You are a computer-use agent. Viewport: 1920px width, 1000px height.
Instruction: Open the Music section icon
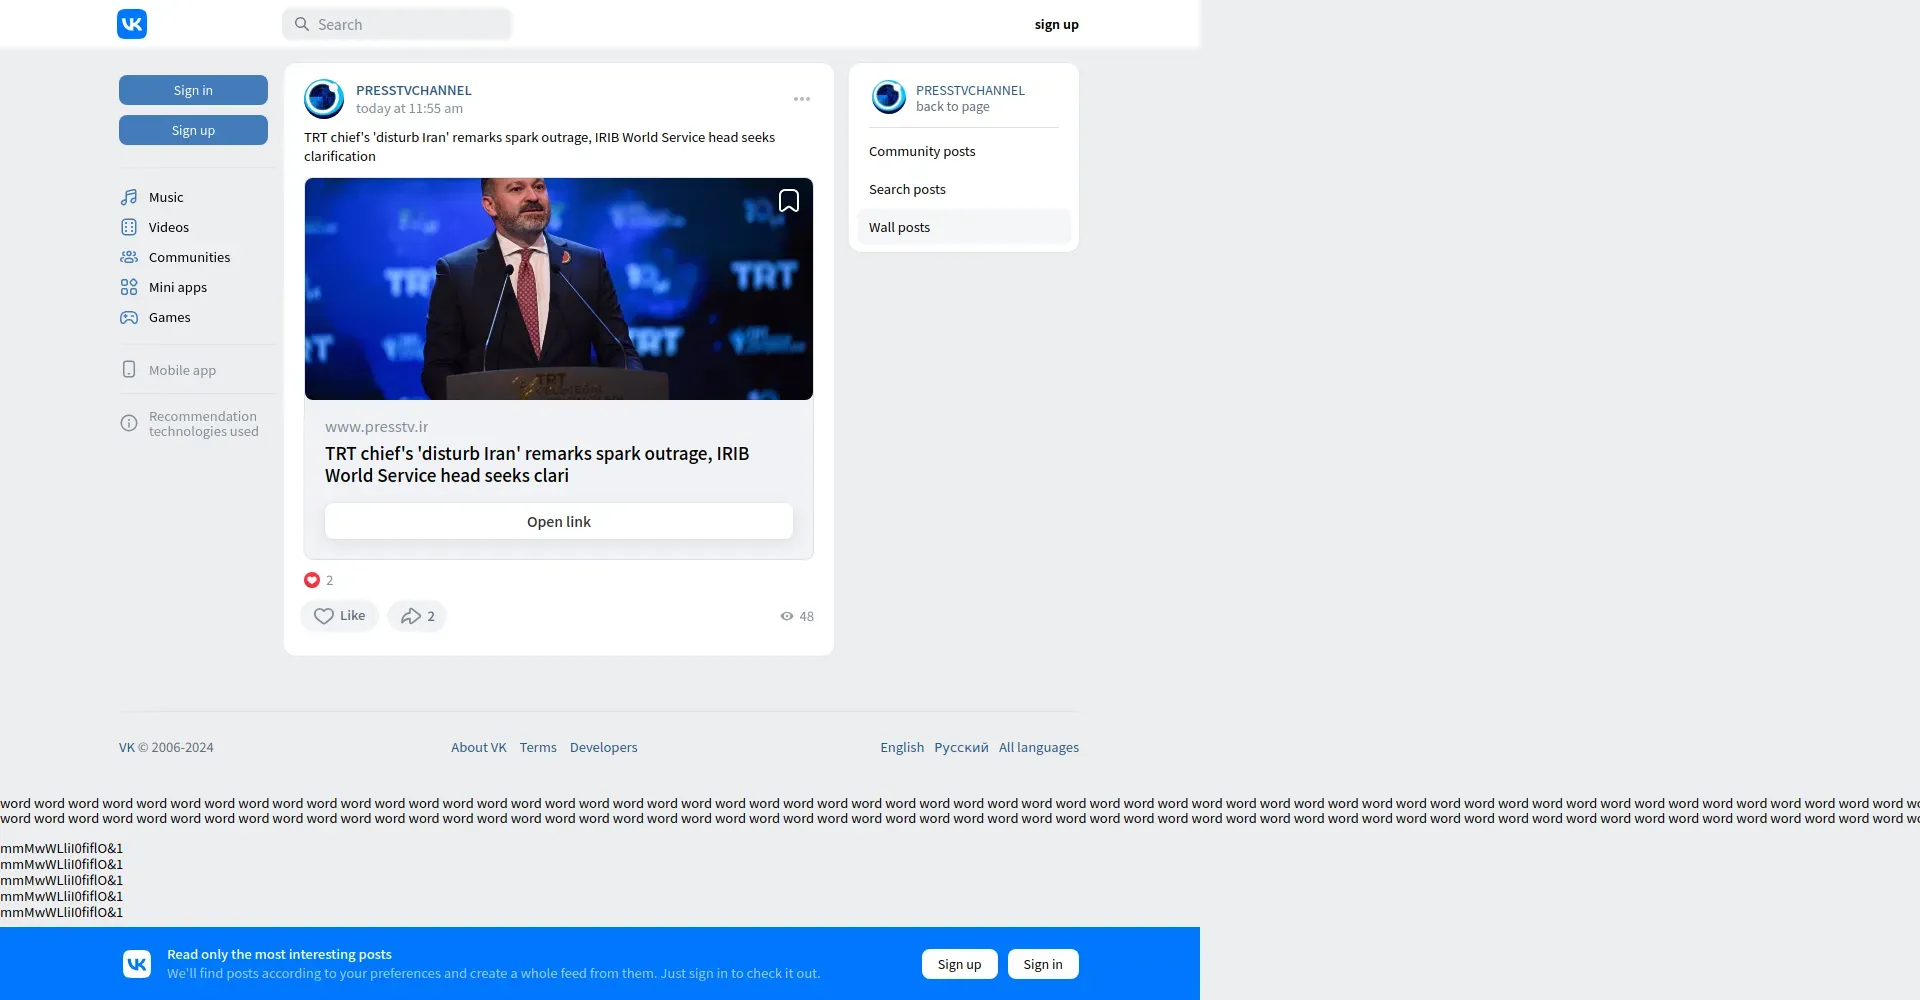tap(129, 197)
